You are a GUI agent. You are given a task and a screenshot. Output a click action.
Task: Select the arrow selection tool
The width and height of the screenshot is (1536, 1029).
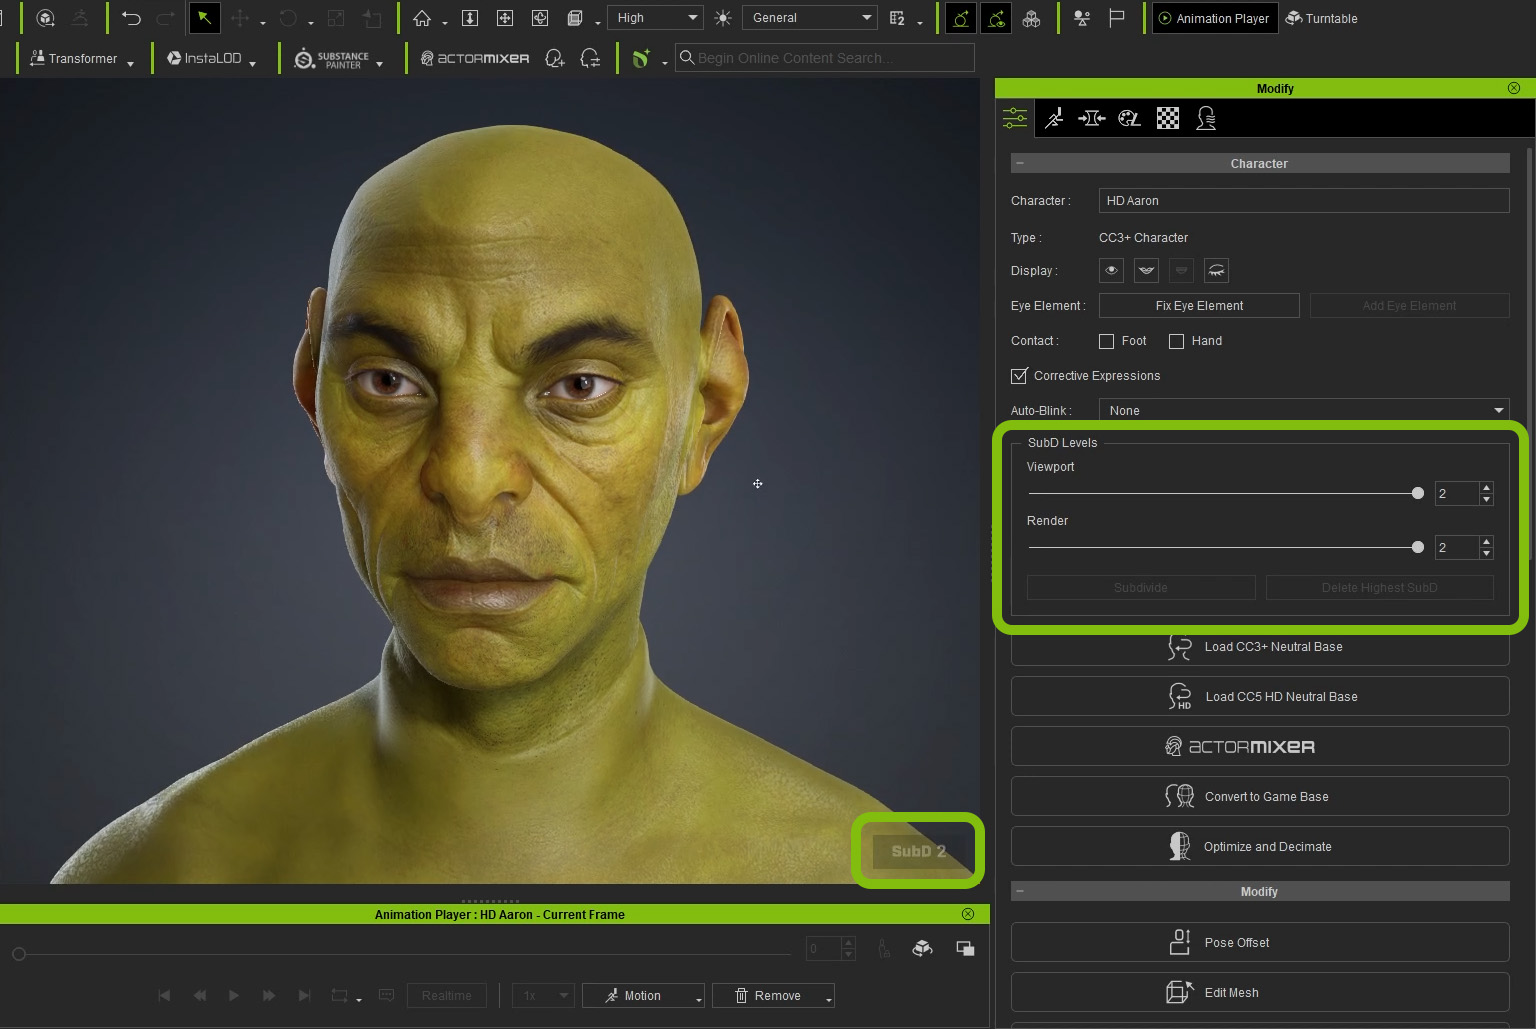point(204,18)
